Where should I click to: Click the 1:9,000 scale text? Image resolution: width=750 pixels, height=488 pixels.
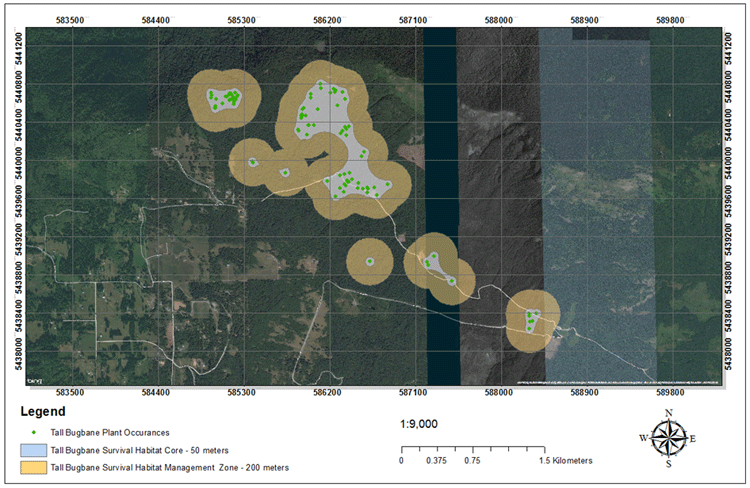coord(419,423)
